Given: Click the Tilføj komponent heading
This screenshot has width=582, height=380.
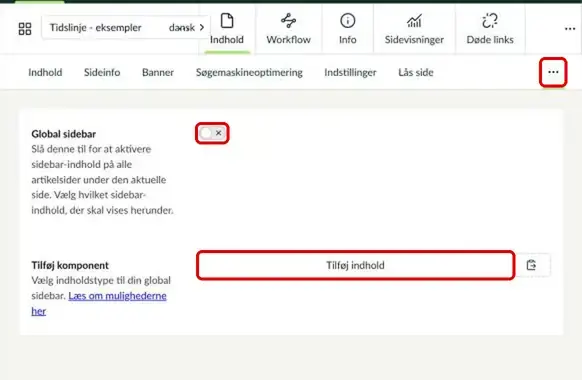Looking at the screenshot, I should pyautogui.click(x=70, y=265).
